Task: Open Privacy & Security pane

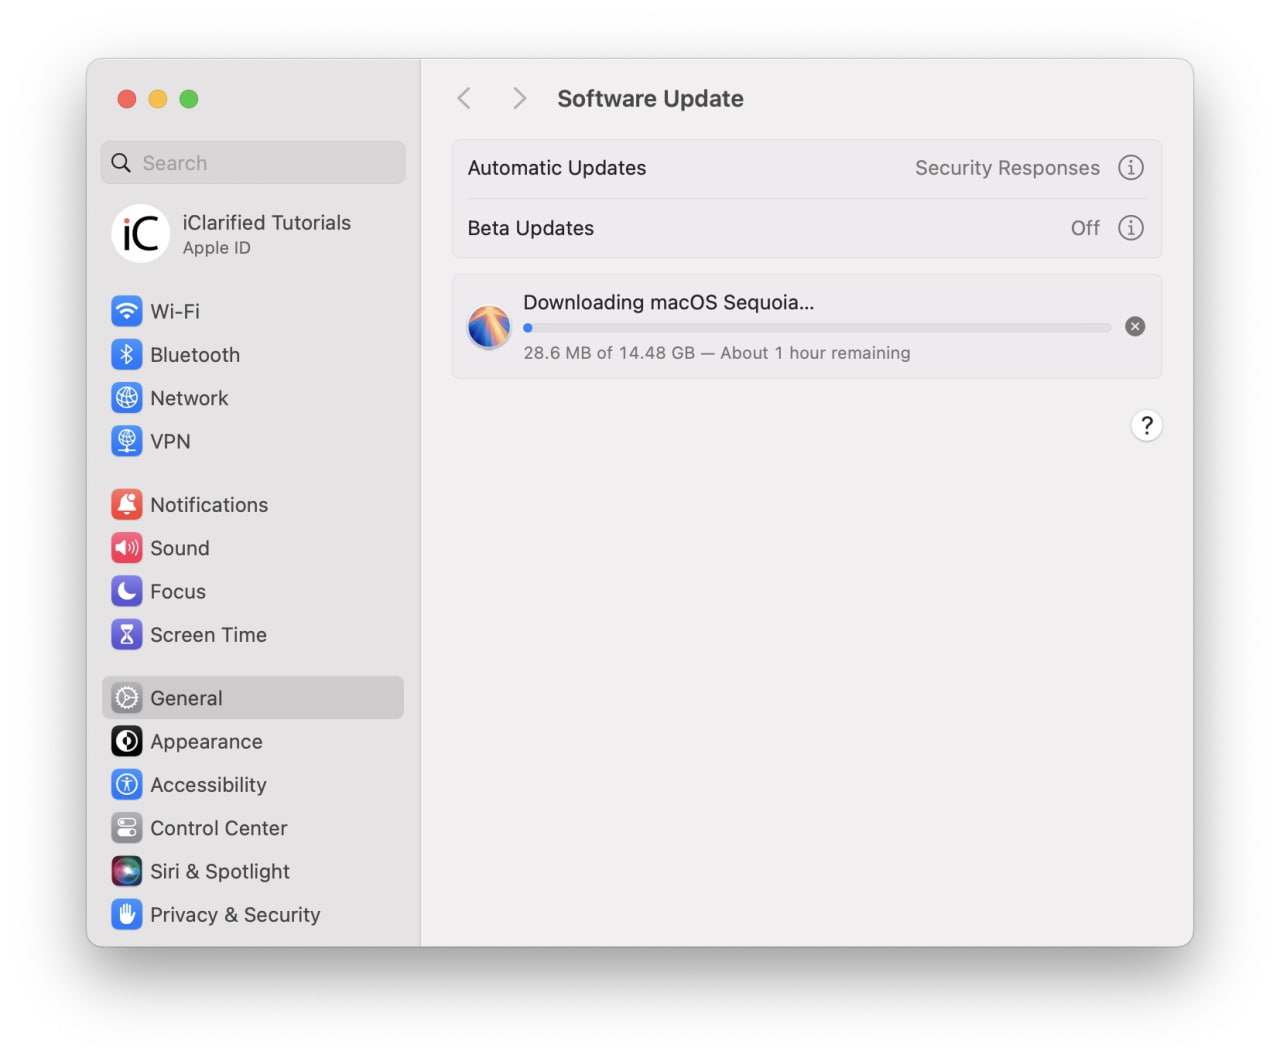Action: click(x=234, y=915)
